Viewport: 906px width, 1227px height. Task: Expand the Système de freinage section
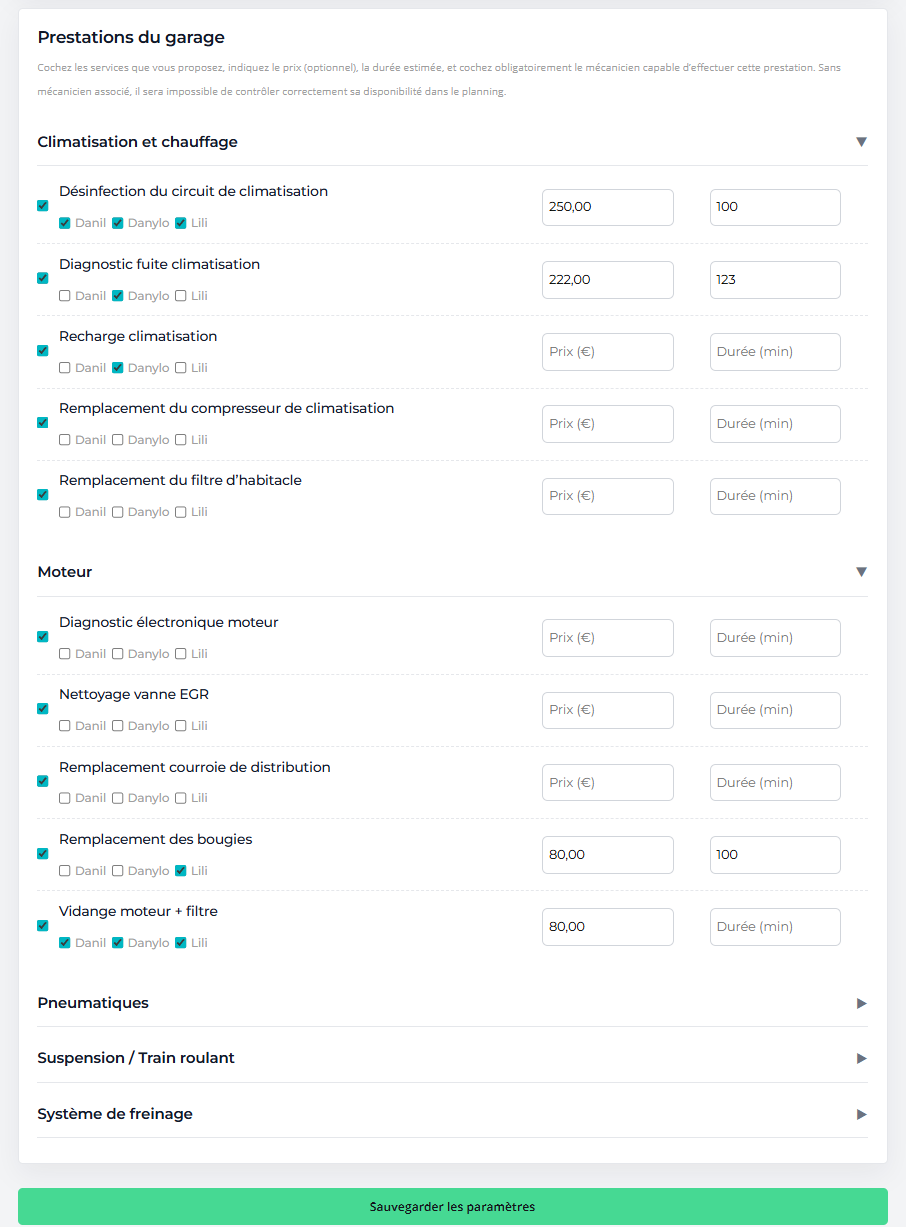(861, 1113)
